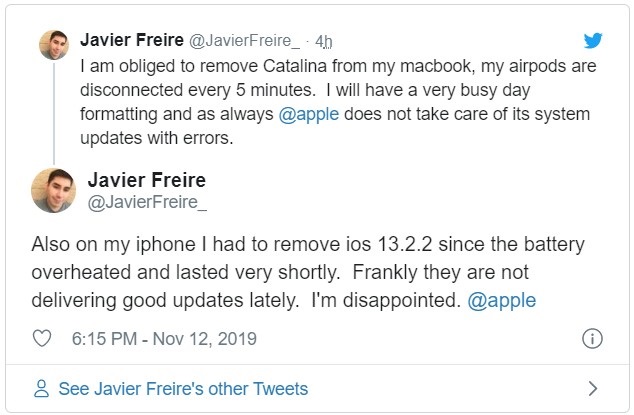Screen dimensions: 634x415
Task: Click the Twitter bird logo
Action: click(x=592, y=40)
